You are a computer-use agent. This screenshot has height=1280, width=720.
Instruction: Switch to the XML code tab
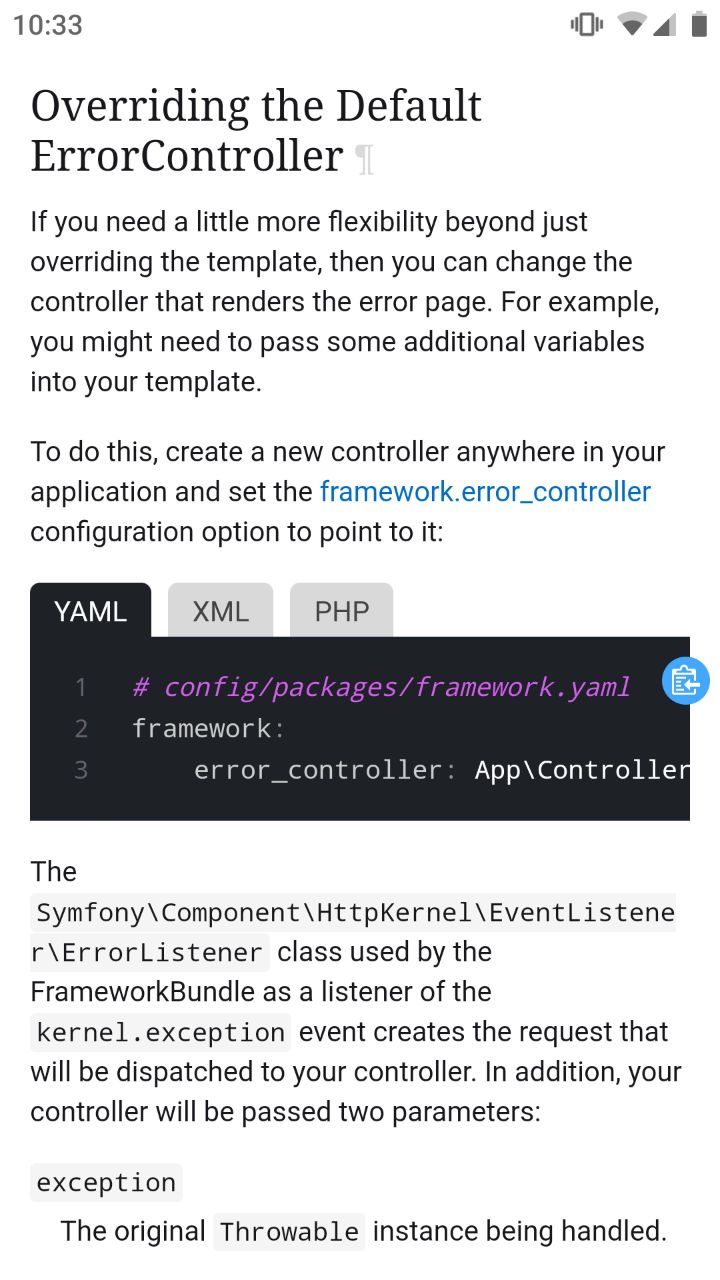[x=220, y=611]
